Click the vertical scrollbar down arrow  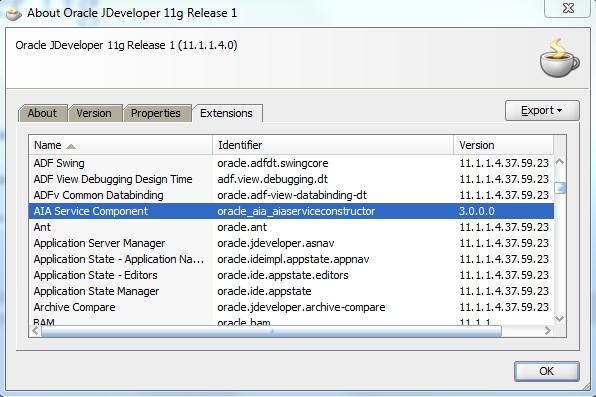tap(560, 319)
